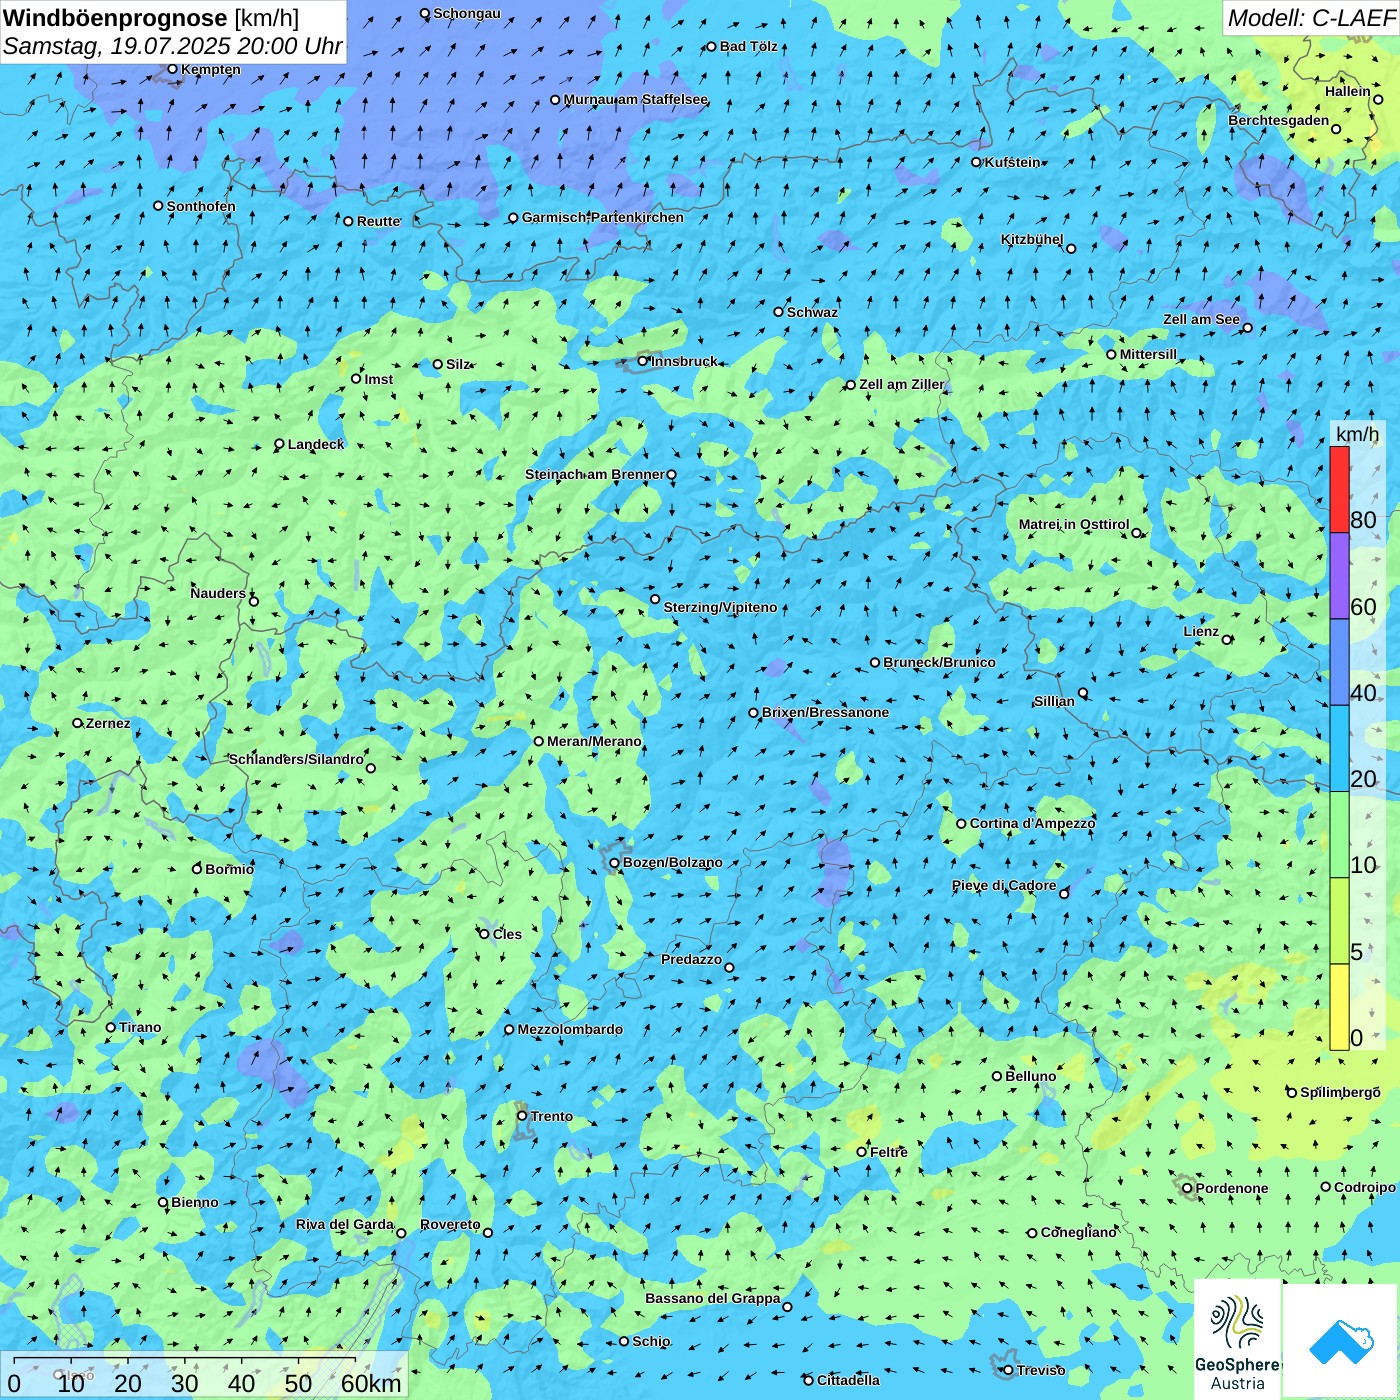This screenshot has height=1400, width=1400.
Task: Click the Riva del Garda label
Action: 345,1224
